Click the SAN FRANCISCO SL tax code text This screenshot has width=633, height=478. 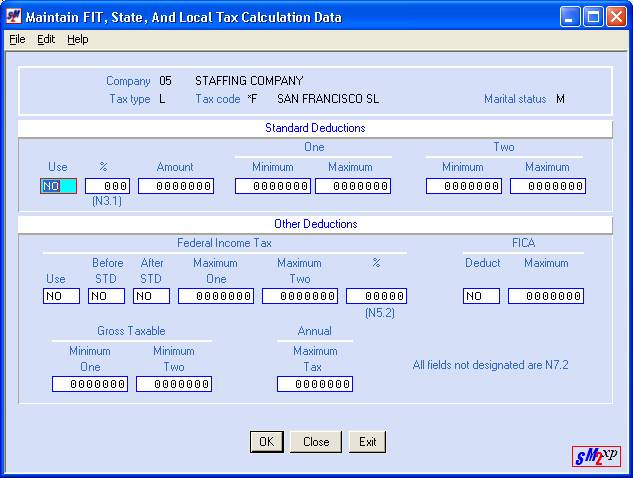tap(328, 99)
